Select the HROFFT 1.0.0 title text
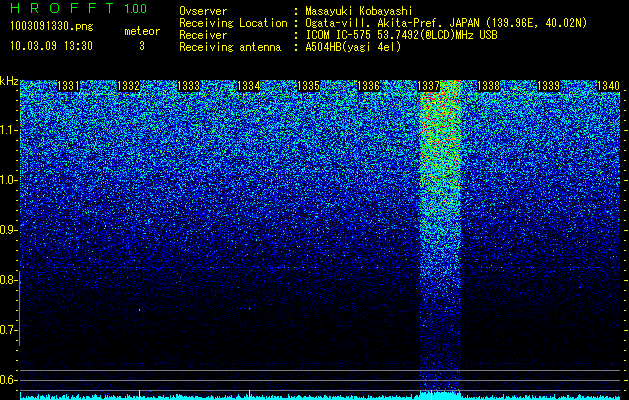The width and height of the screenshot is (629, 400). point(78,8)
